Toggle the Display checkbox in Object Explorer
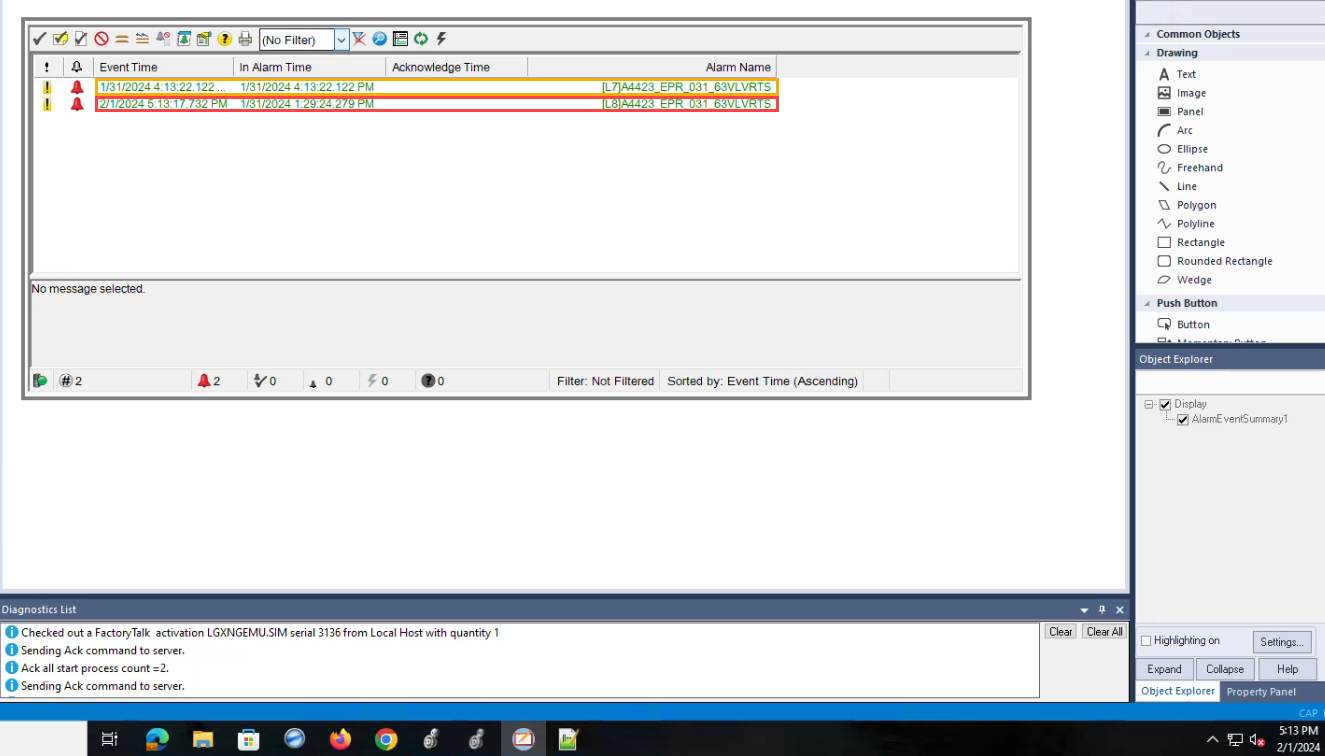The height and width of the screenshot is (756, 1325). [1165, 404]
